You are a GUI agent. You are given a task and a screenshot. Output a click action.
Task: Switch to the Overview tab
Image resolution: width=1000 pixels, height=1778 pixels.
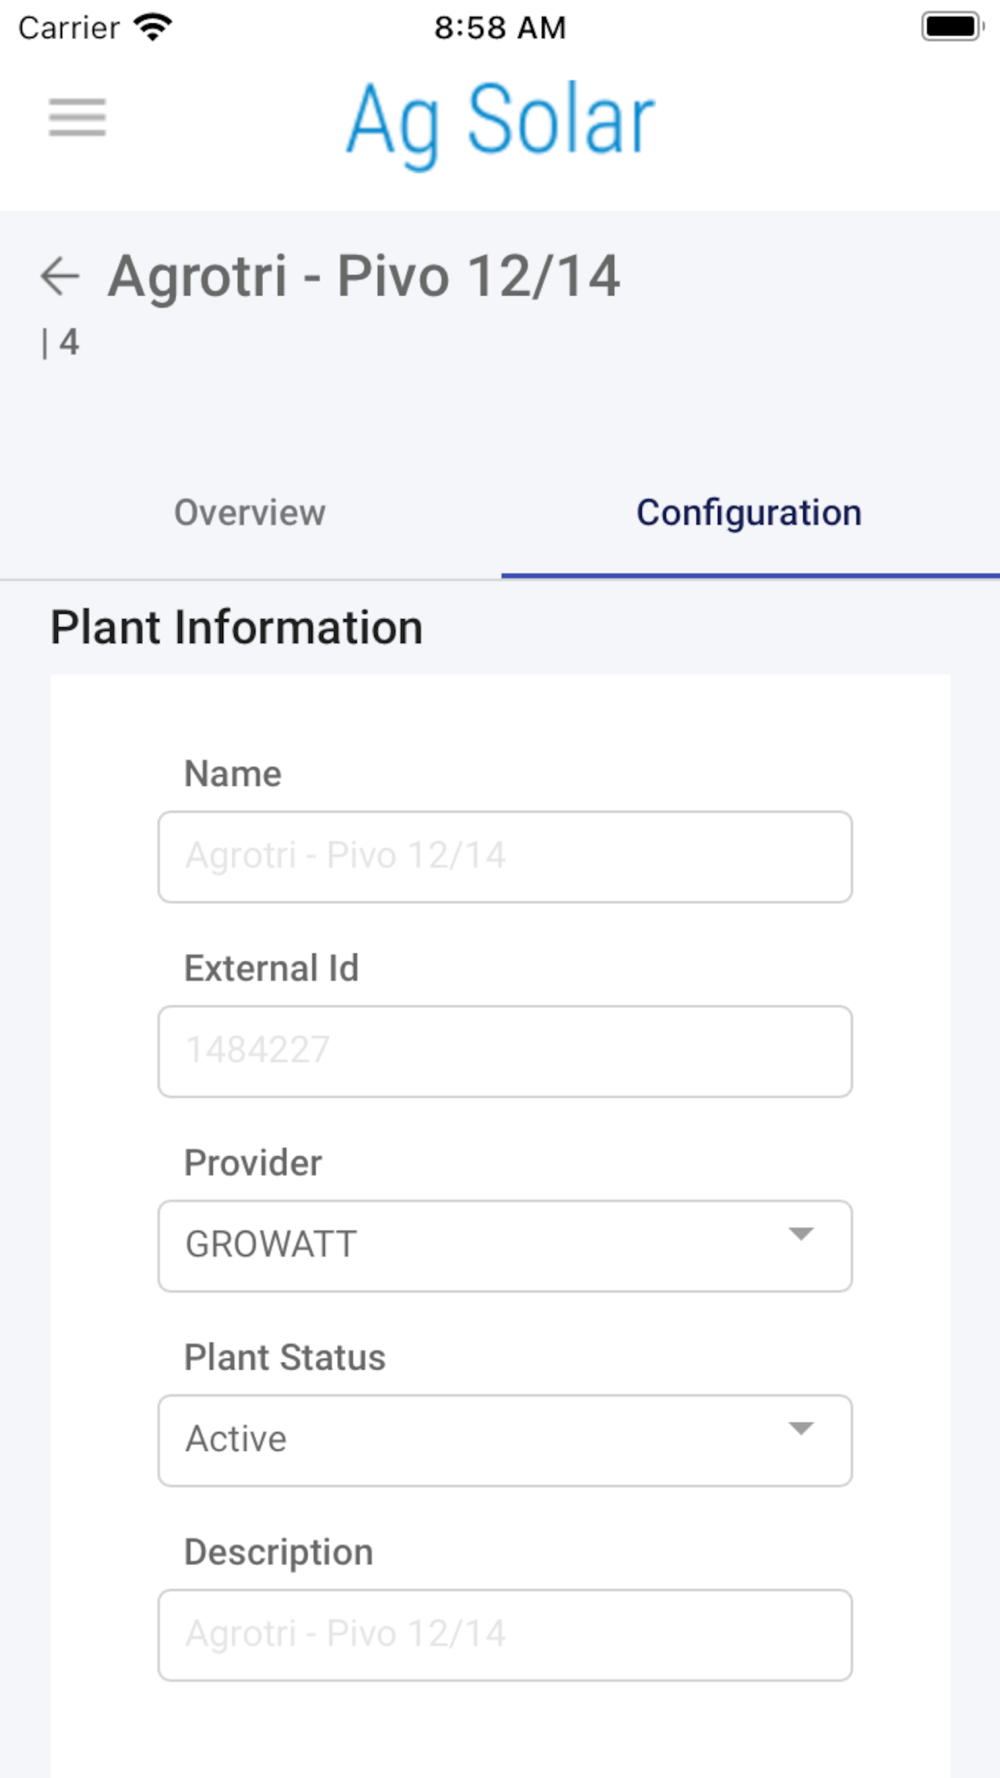(x=250, y=513)
